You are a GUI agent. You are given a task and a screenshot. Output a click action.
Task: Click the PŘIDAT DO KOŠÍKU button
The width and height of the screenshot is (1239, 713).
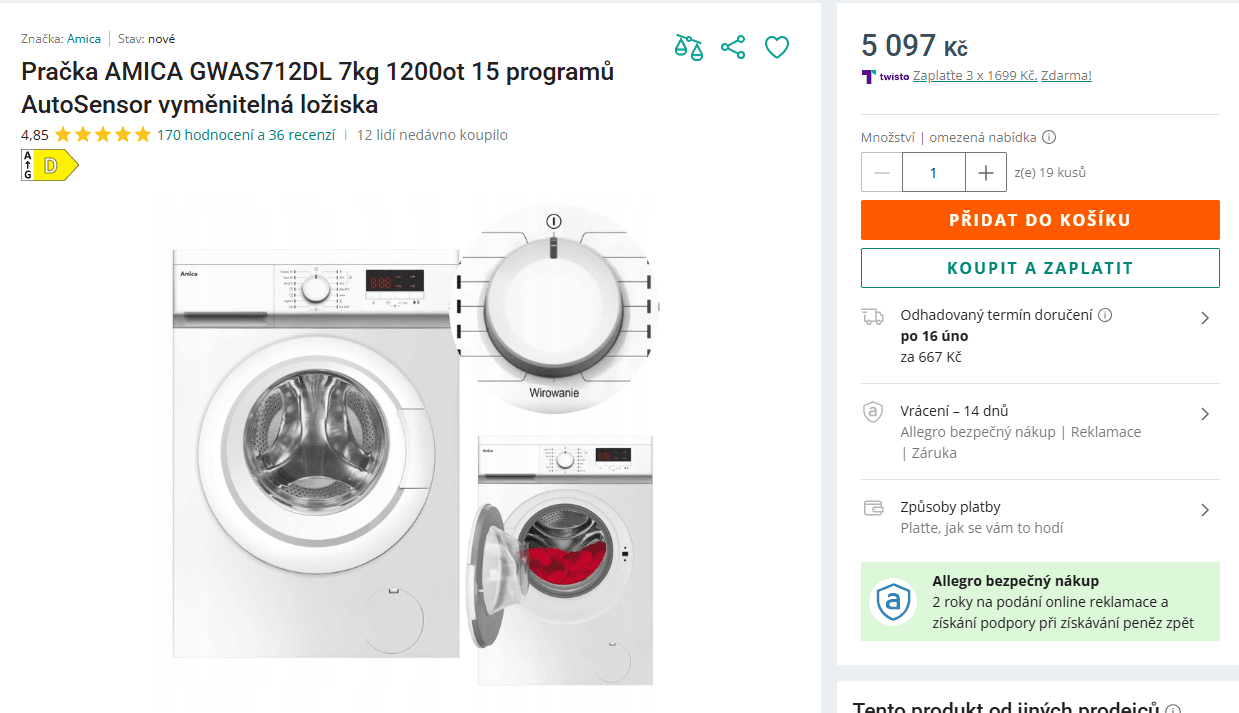pos(1040,220)
